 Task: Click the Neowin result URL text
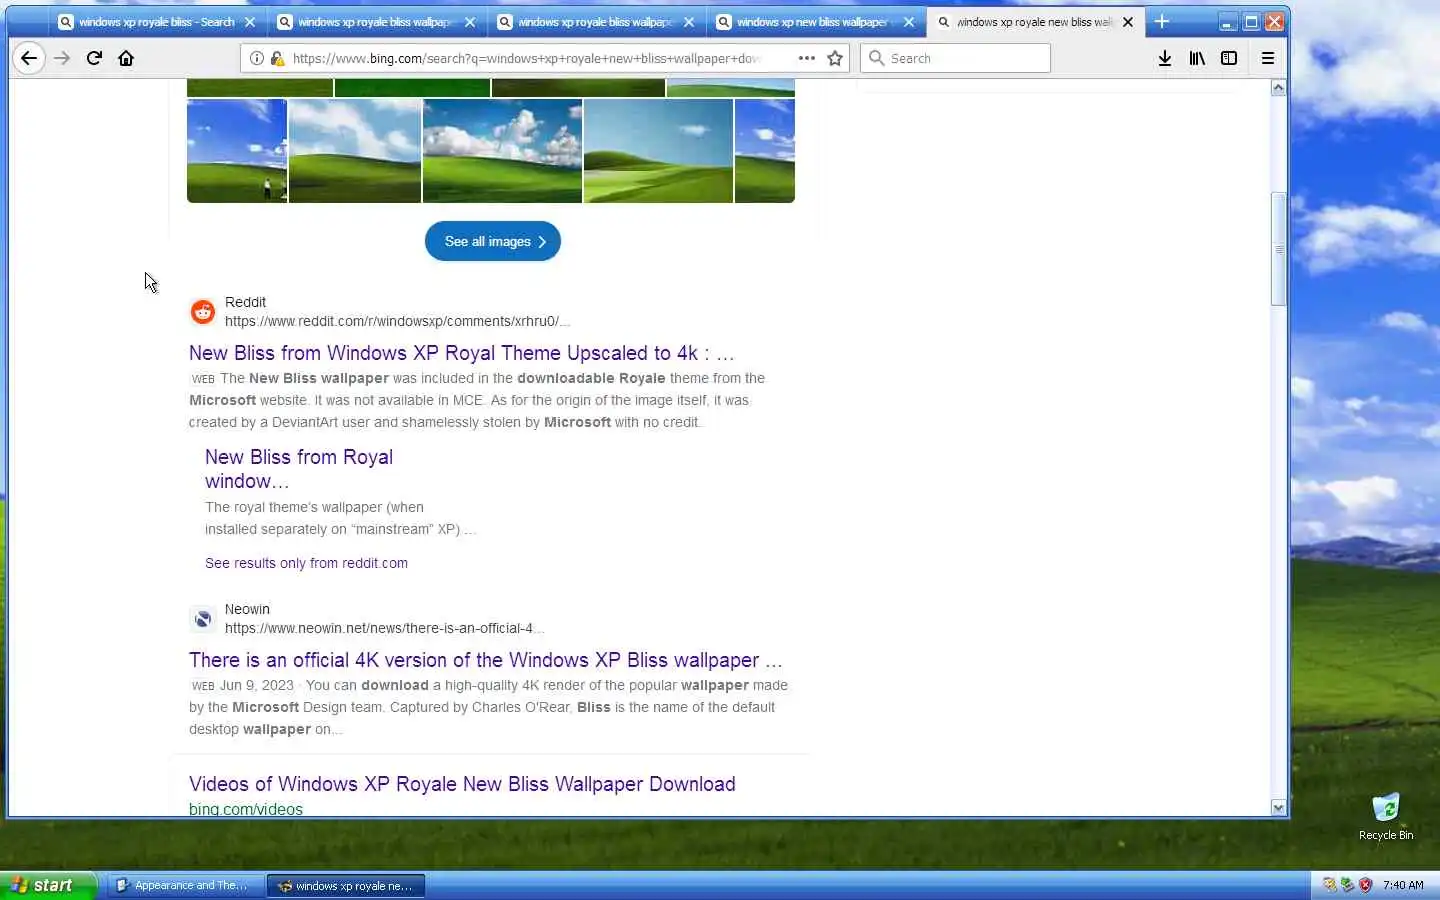[x=384, y=628]
